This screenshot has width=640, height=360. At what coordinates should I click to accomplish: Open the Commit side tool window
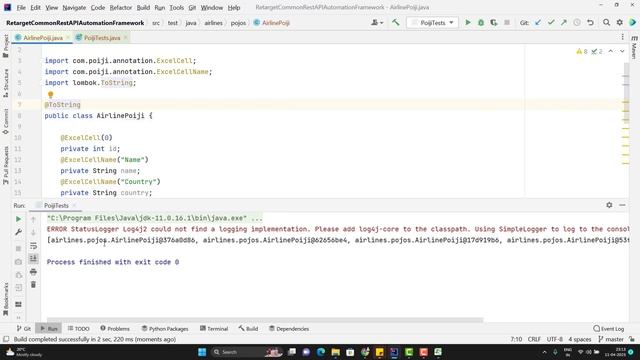coord(6,121)
